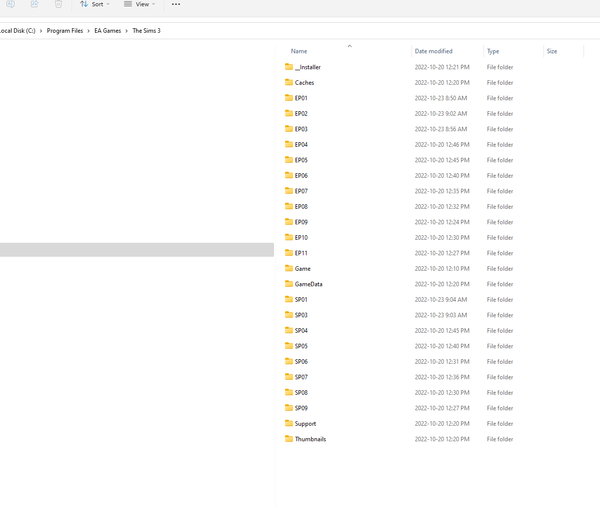This screenshot has height=507, width=600.
Task: Click the Share icon in toolbar
Action: click(x=34, y=4)
